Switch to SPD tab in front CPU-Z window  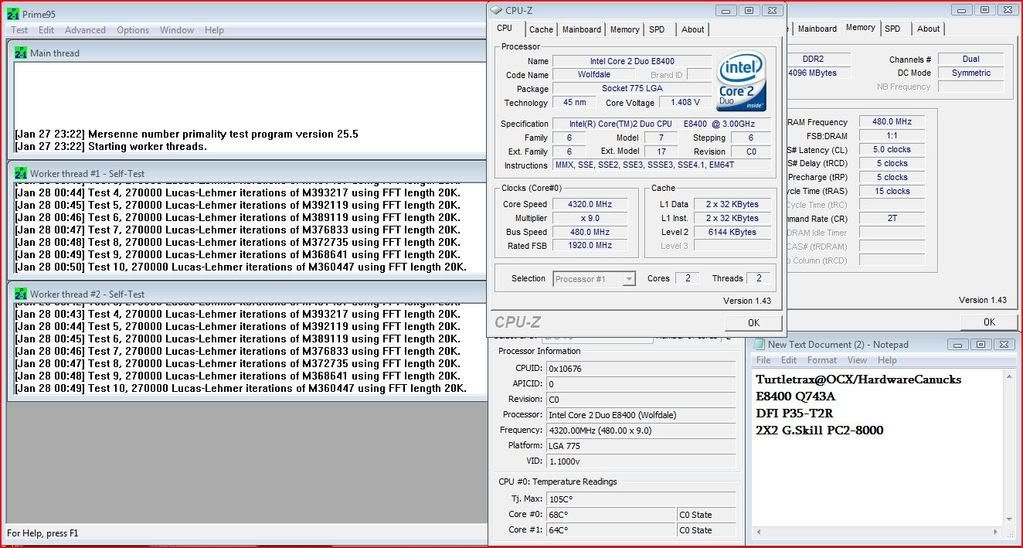point(657,29)
